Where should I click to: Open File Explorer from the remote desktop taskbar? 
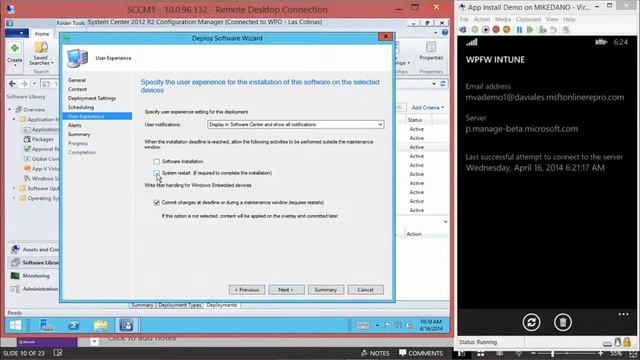coord(100,325)
